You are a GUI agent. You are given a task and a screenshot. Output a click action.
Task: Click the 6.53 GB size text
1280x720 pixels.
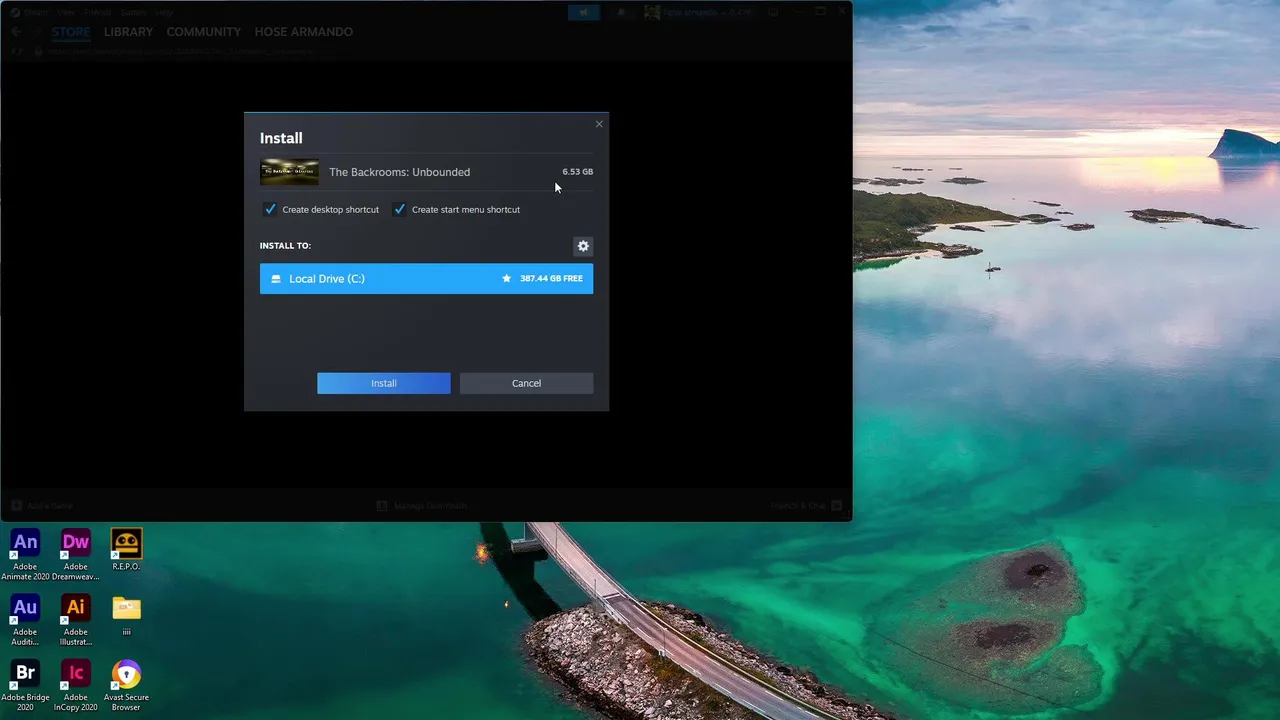pyautogui.click(x=577, y=172)
